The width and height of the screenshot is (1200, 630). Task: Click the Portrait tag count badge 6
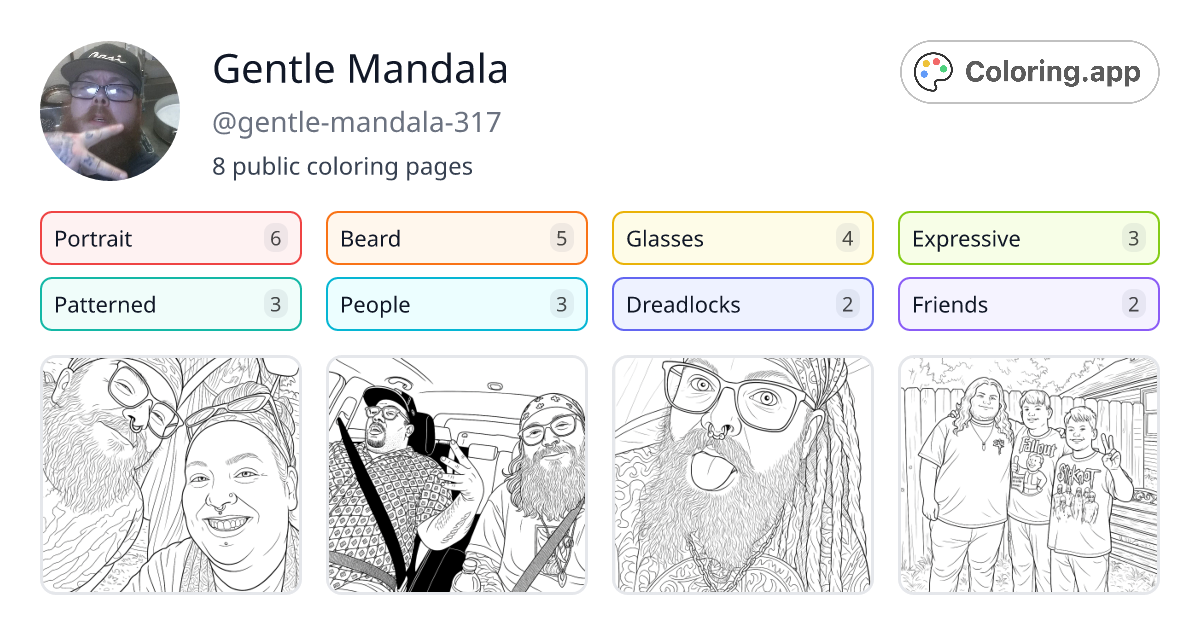click(x=276, y=238)
